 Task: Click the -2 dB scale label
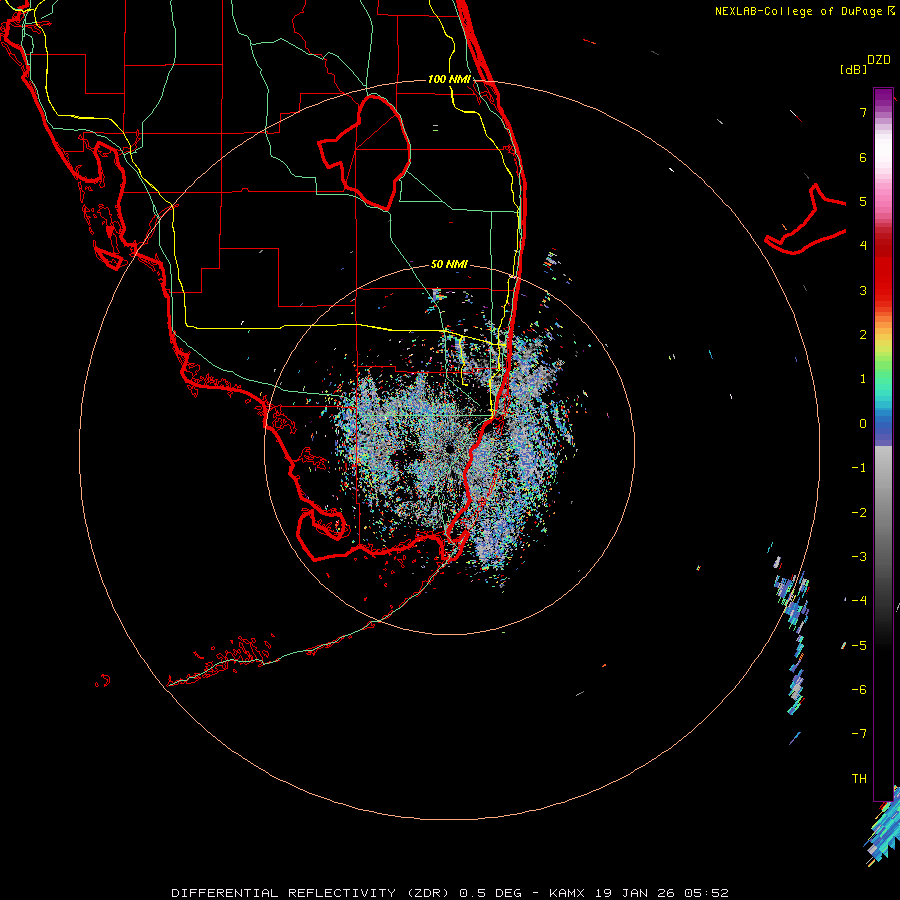click(859, 513)
